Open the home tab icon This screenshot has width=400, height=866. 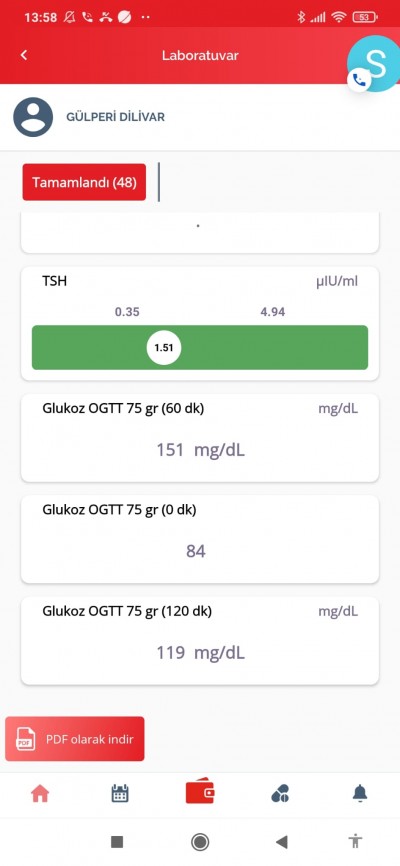click(x=40, y=794)
